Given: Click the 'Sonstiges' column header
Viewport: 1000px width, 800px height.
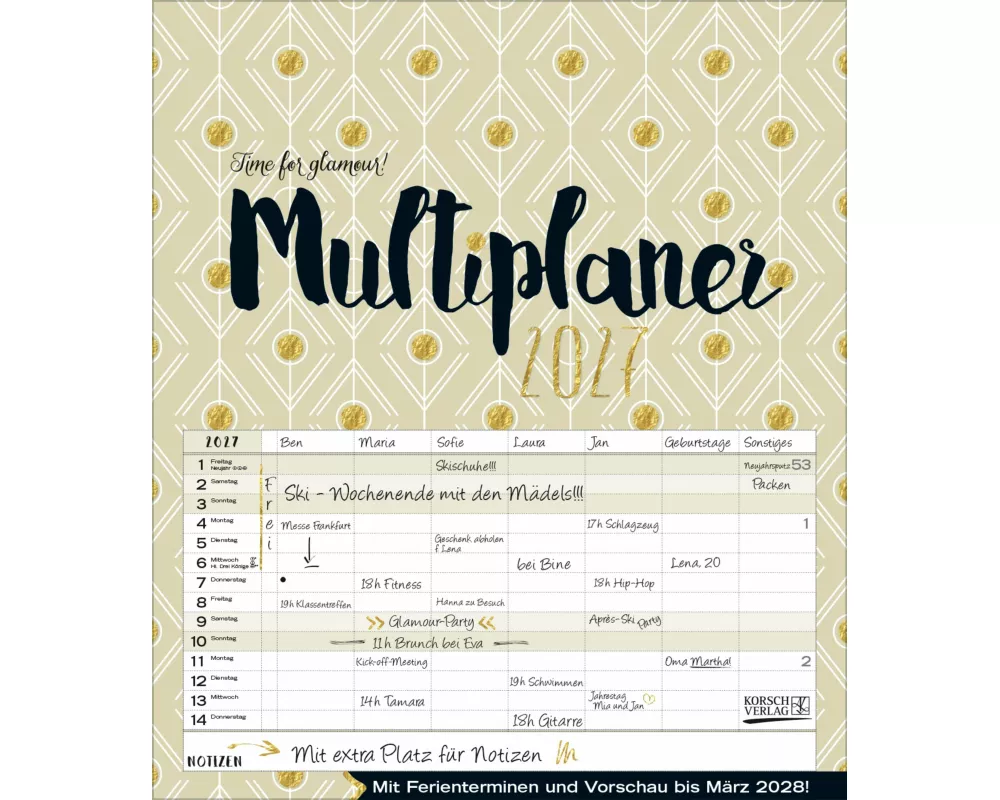Looking at the screenshot, I should click(768, 443).
